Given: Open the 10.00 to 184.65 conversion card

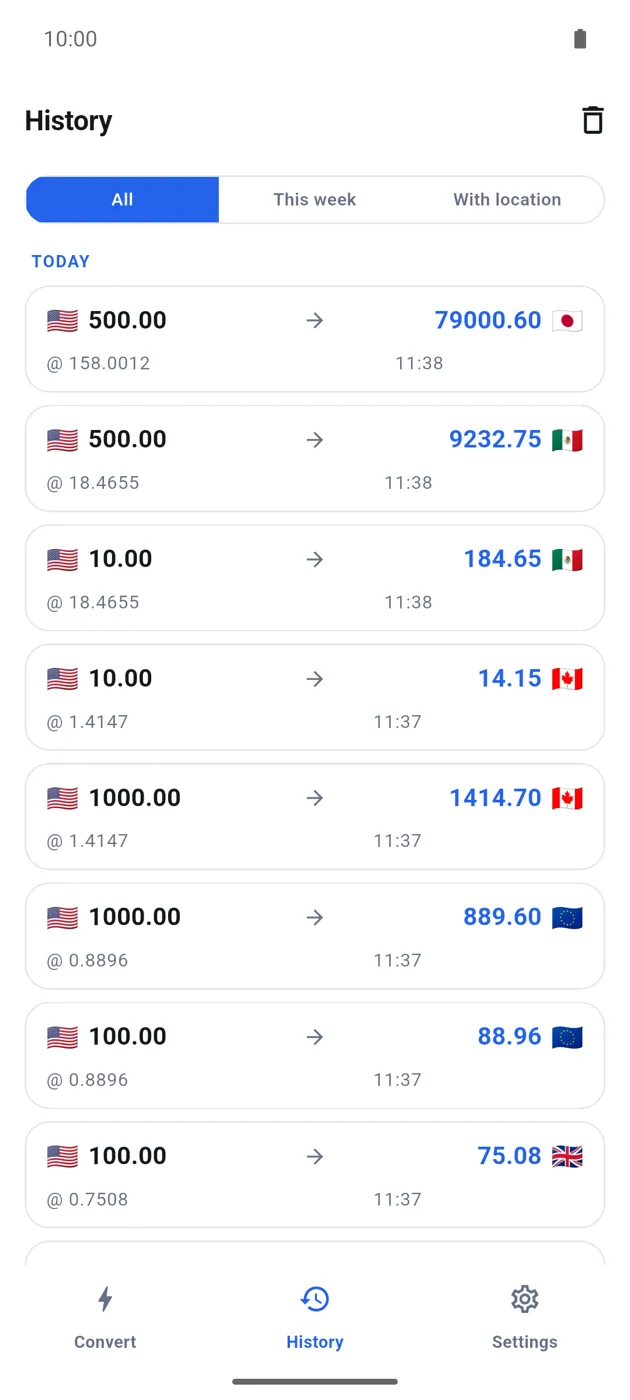Looking at the screenshot, I should pyautogui.click(x=315, y=578).
